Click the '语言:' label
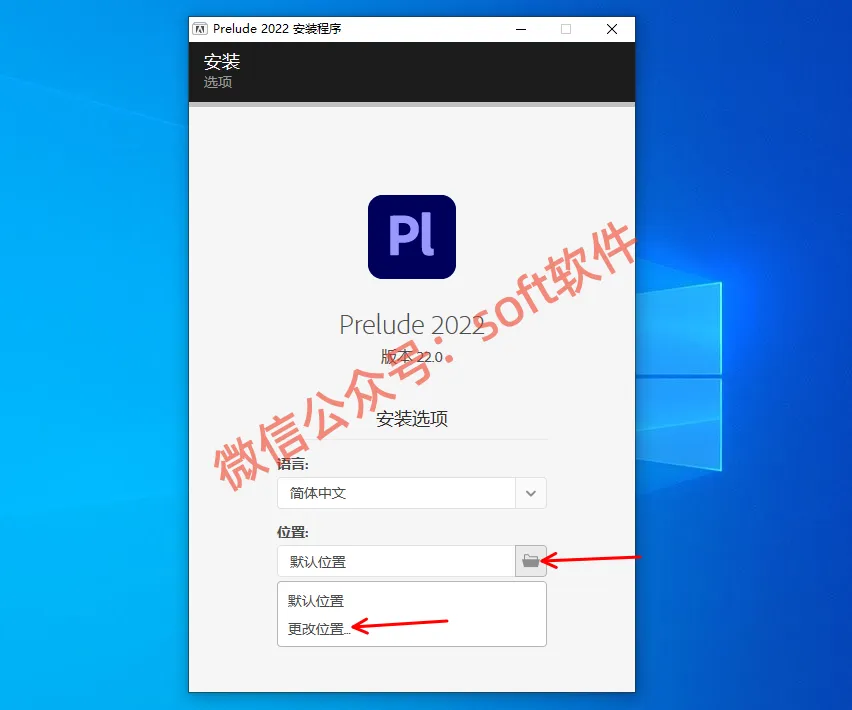 click(x=292, y=464)
